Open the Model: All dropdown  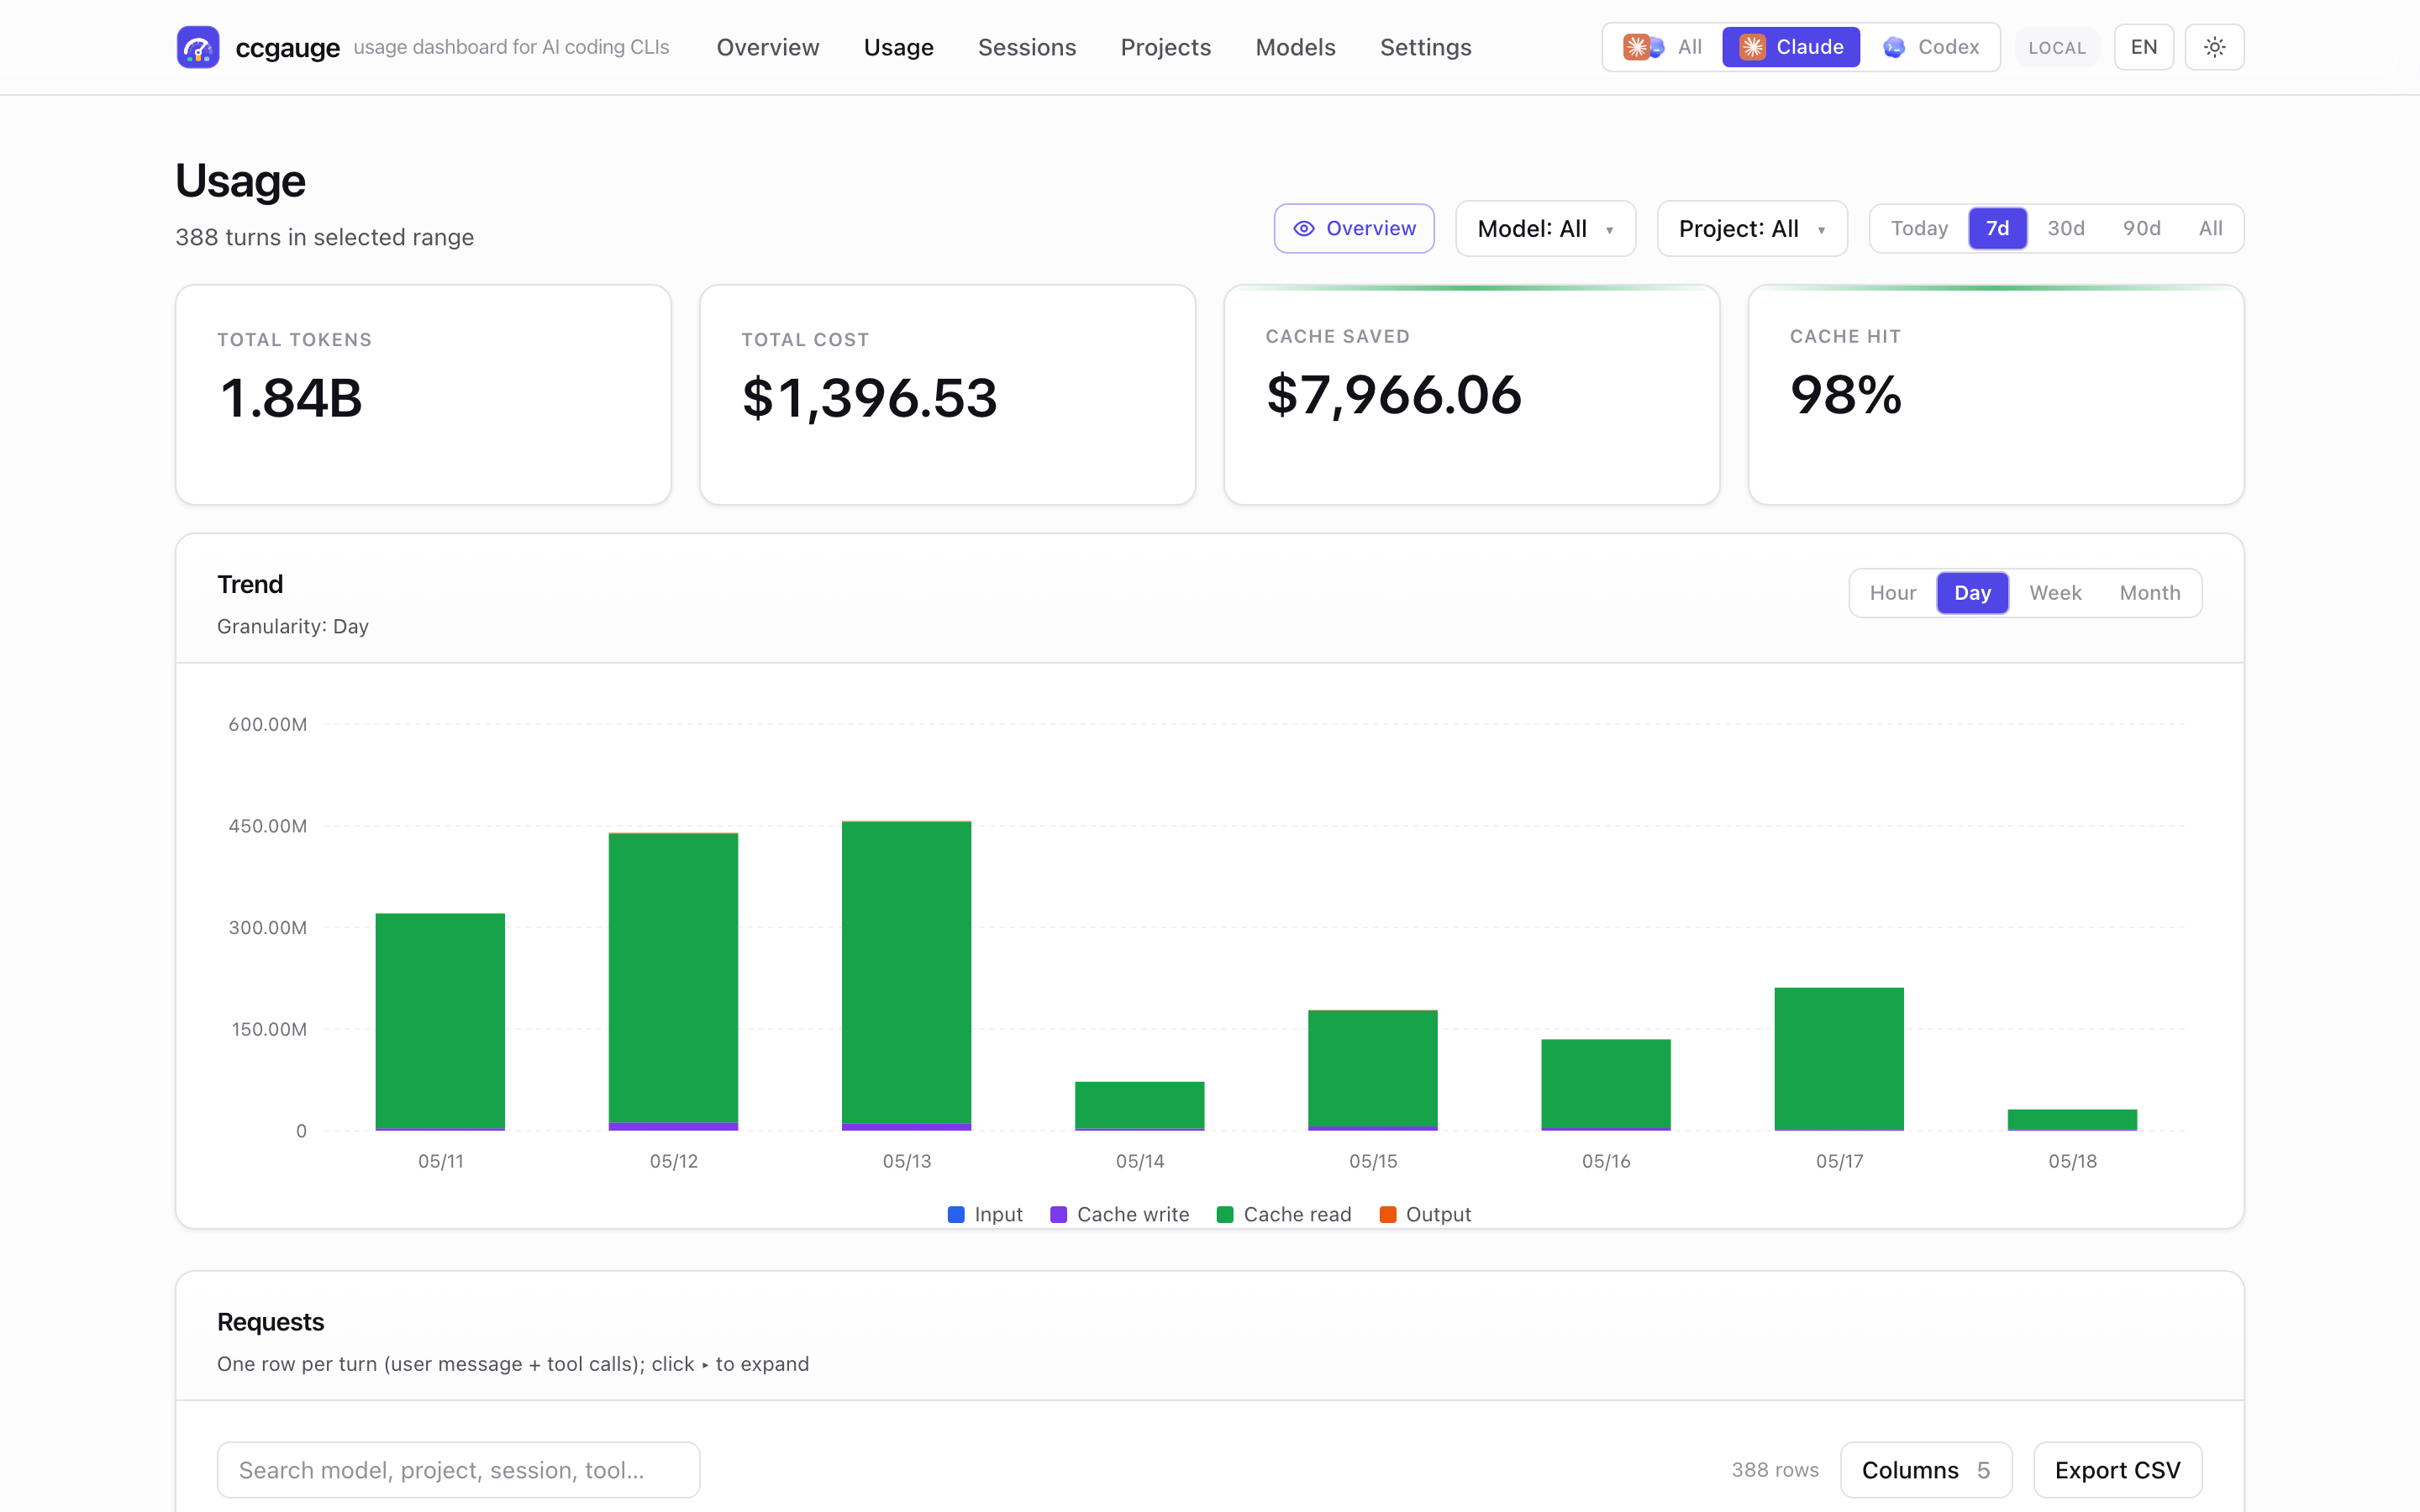(1545, 229)
